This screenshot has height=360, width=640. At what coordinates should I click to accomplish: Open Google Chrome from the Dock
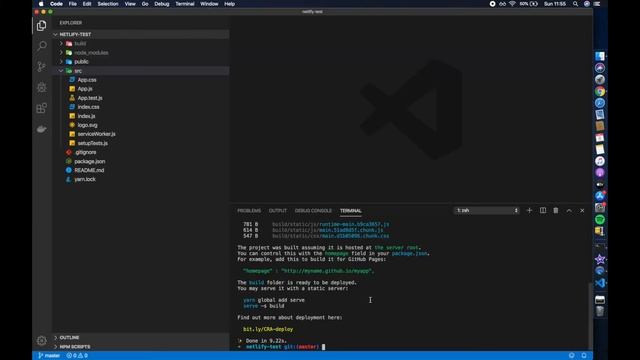tap(600, 91)
